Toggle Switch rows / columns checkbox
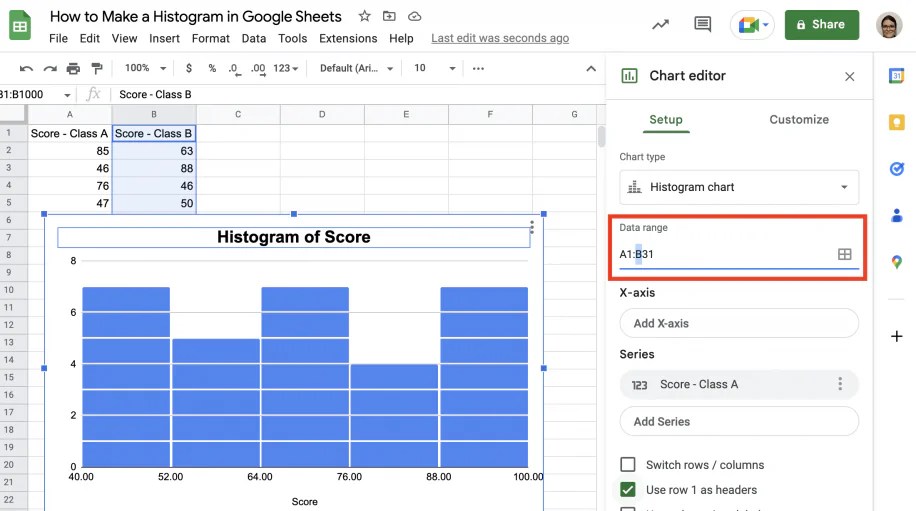Viewport: 916px width, 511px height. click(627, 464)
